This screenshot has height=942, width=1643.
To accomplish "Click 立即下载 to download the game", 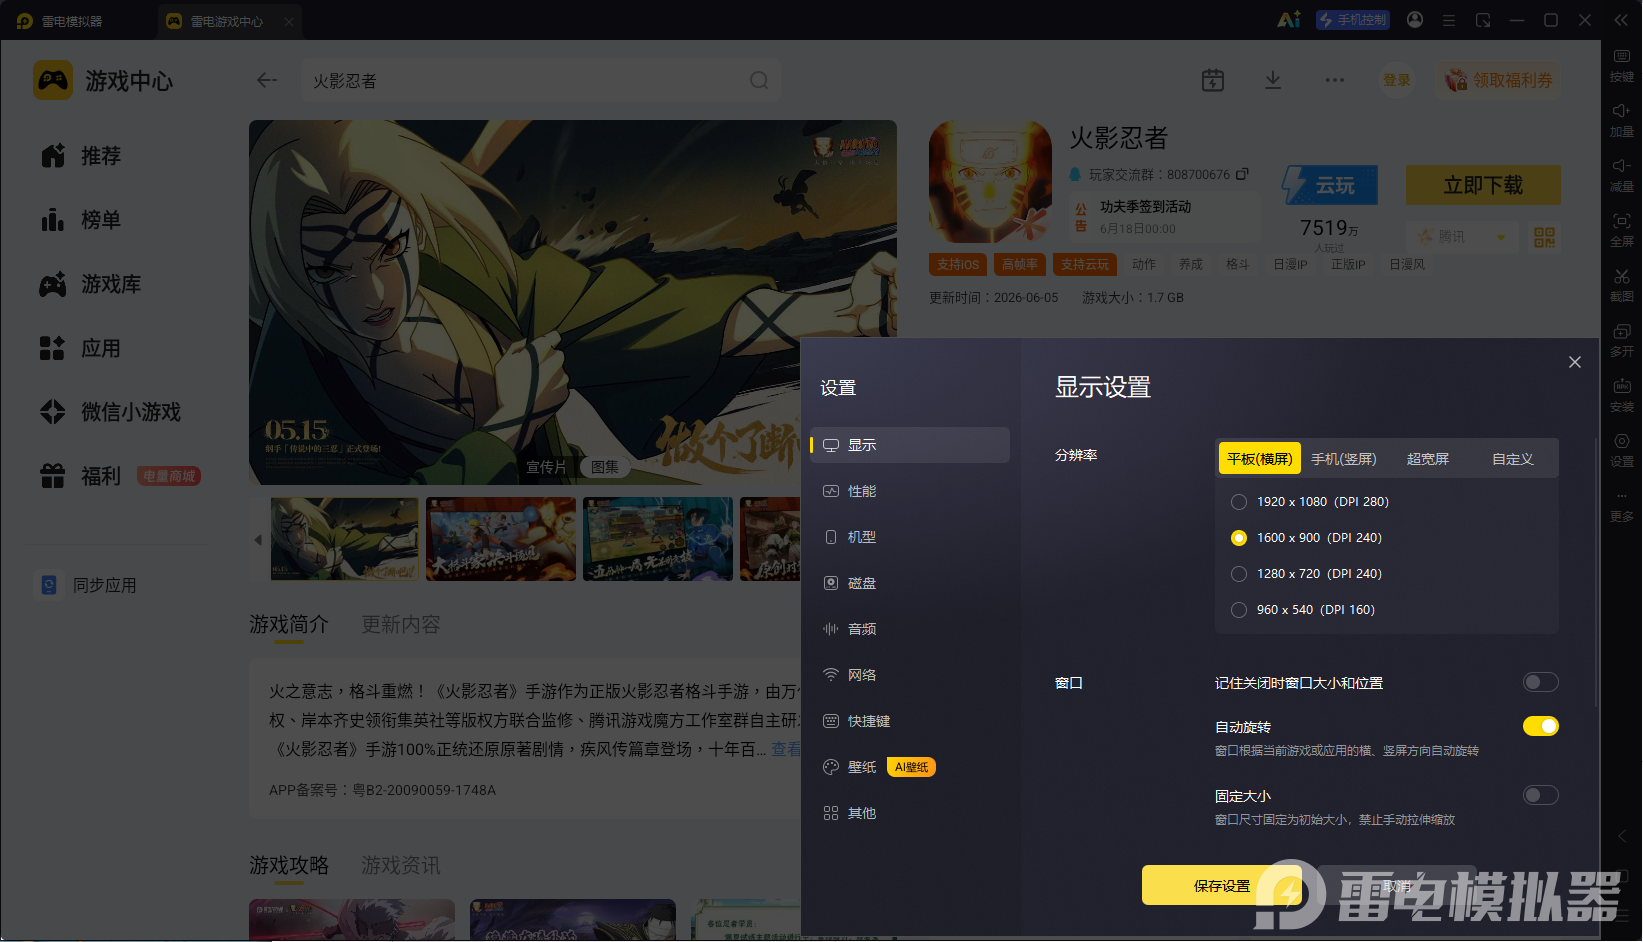I will click(1483, 185).
